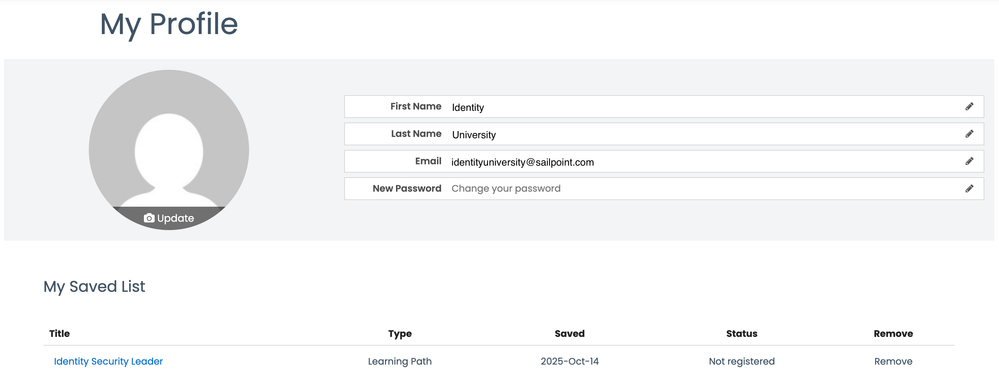The image size is (999, 386).
Task: Click the pencil icon for First Name
Action: tap(969, 106)
